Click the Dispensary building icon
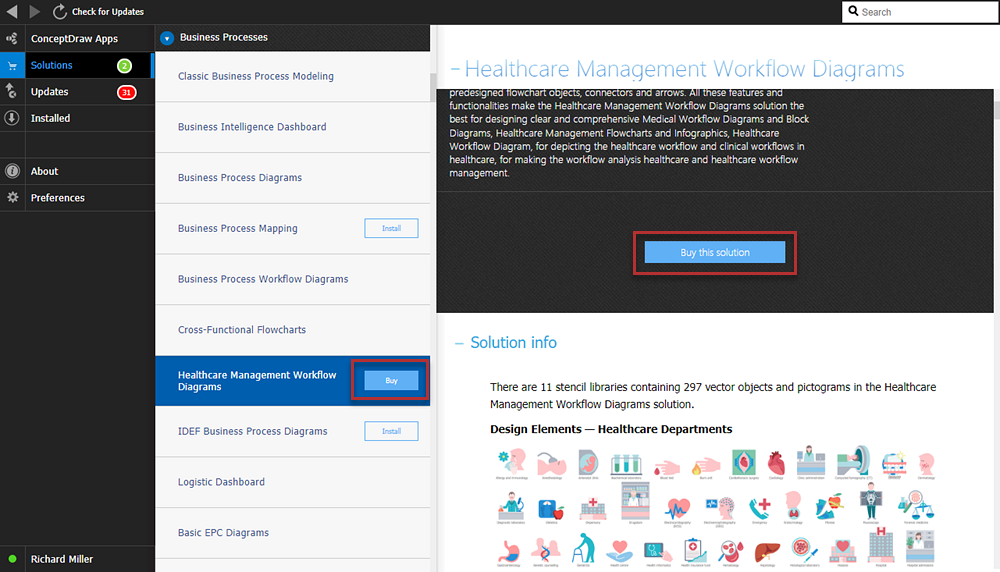1000x572 pixels. [592, 510]
